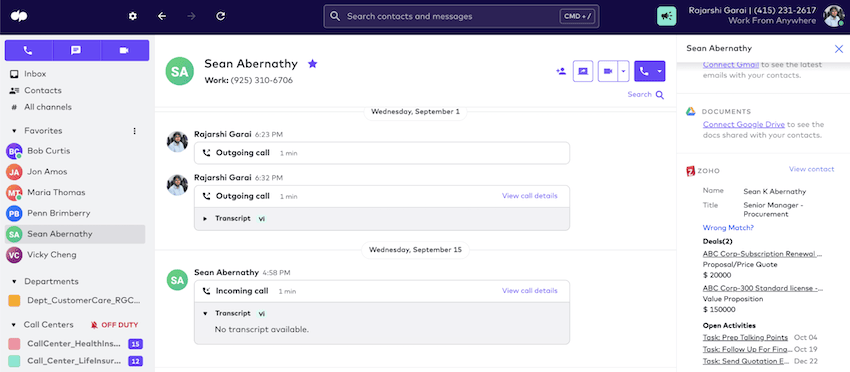View call details for incoming call
The height and width of the screenshot is (372, 850).
point(530,291)
